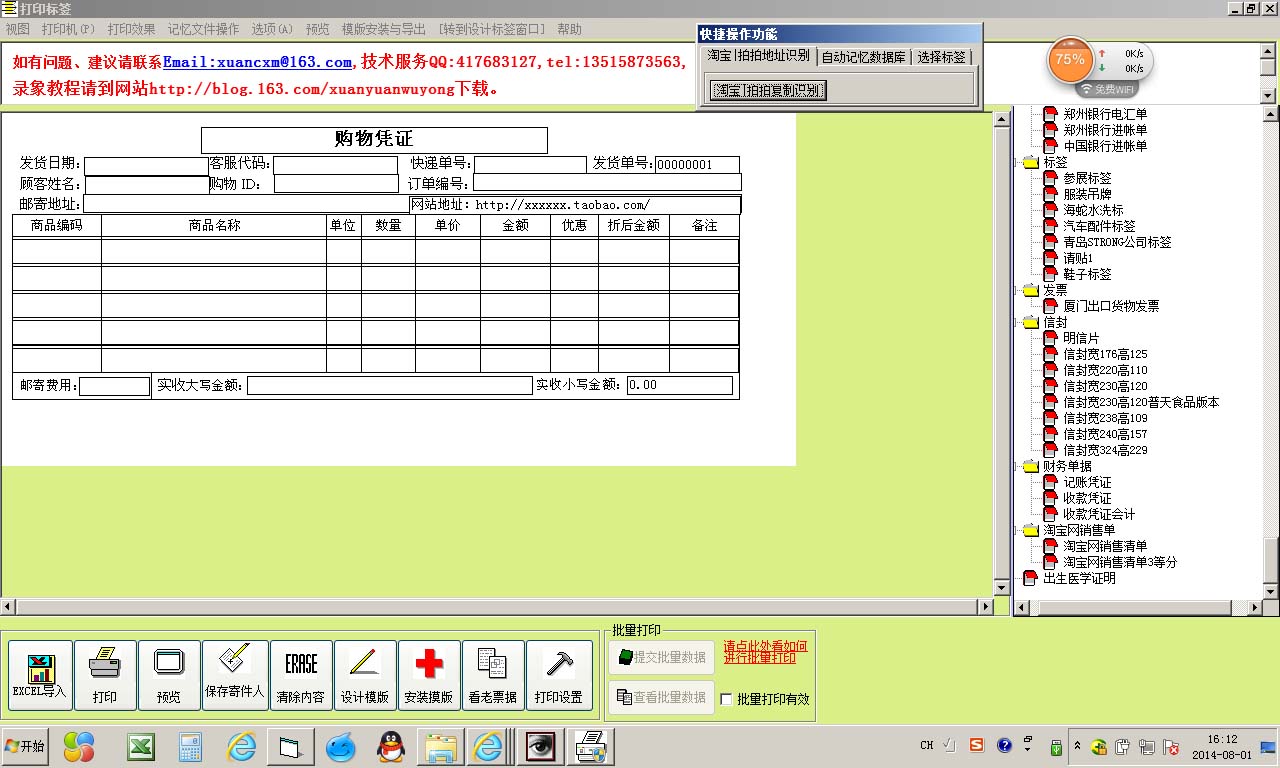This screenshot has width=1280, height=768.
Task: Open the 预览 preview icon
Action: (x=169, y=674)
